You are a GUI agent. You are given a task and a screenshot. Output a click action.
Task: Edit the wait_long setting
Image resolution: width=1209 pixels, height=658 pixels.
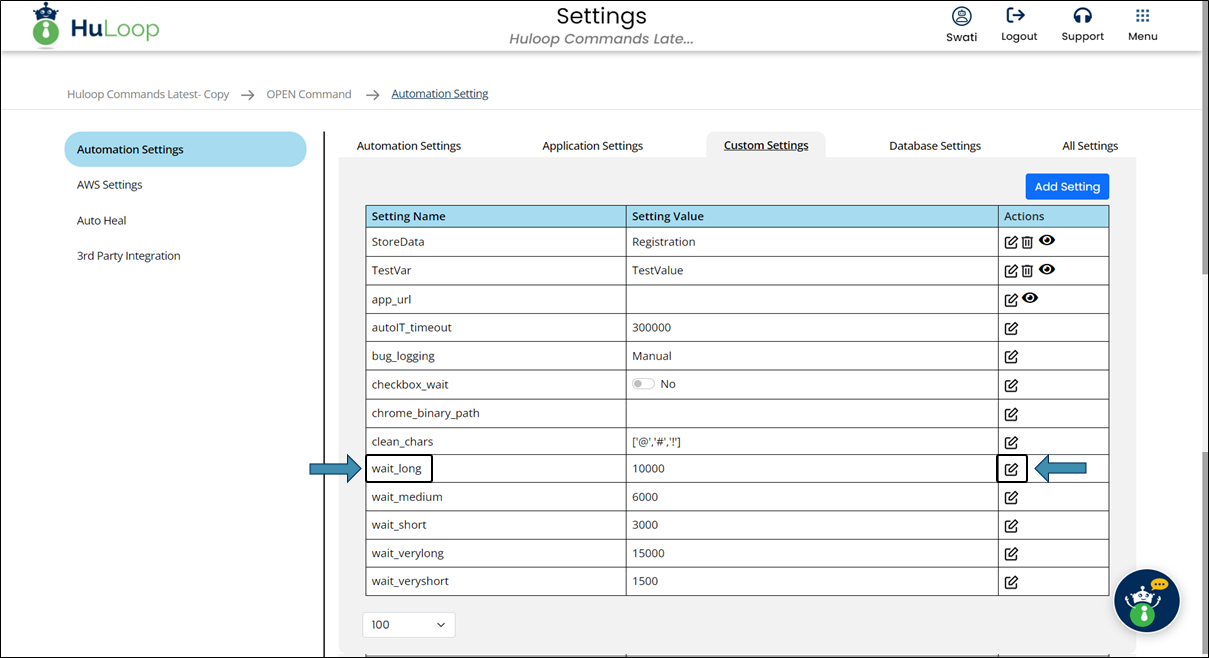(x=1011, y=469)
